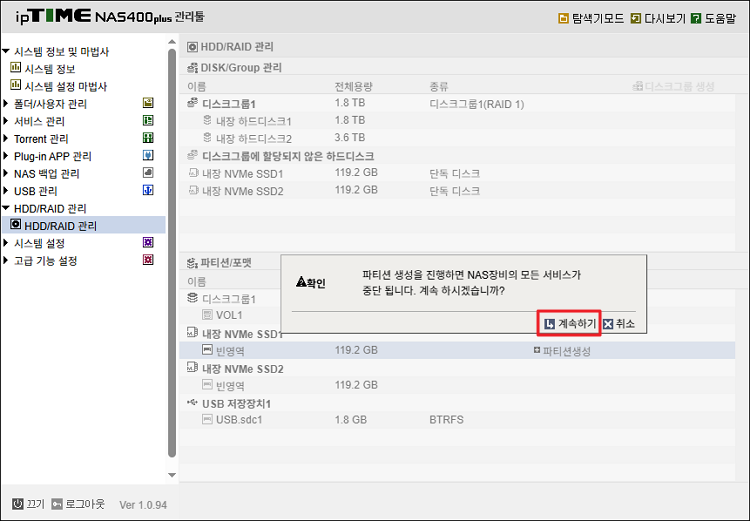Screen dimensions: 750x521
Task: Select 시스템 정보 menu item
Action: click(x=49, y=69)
